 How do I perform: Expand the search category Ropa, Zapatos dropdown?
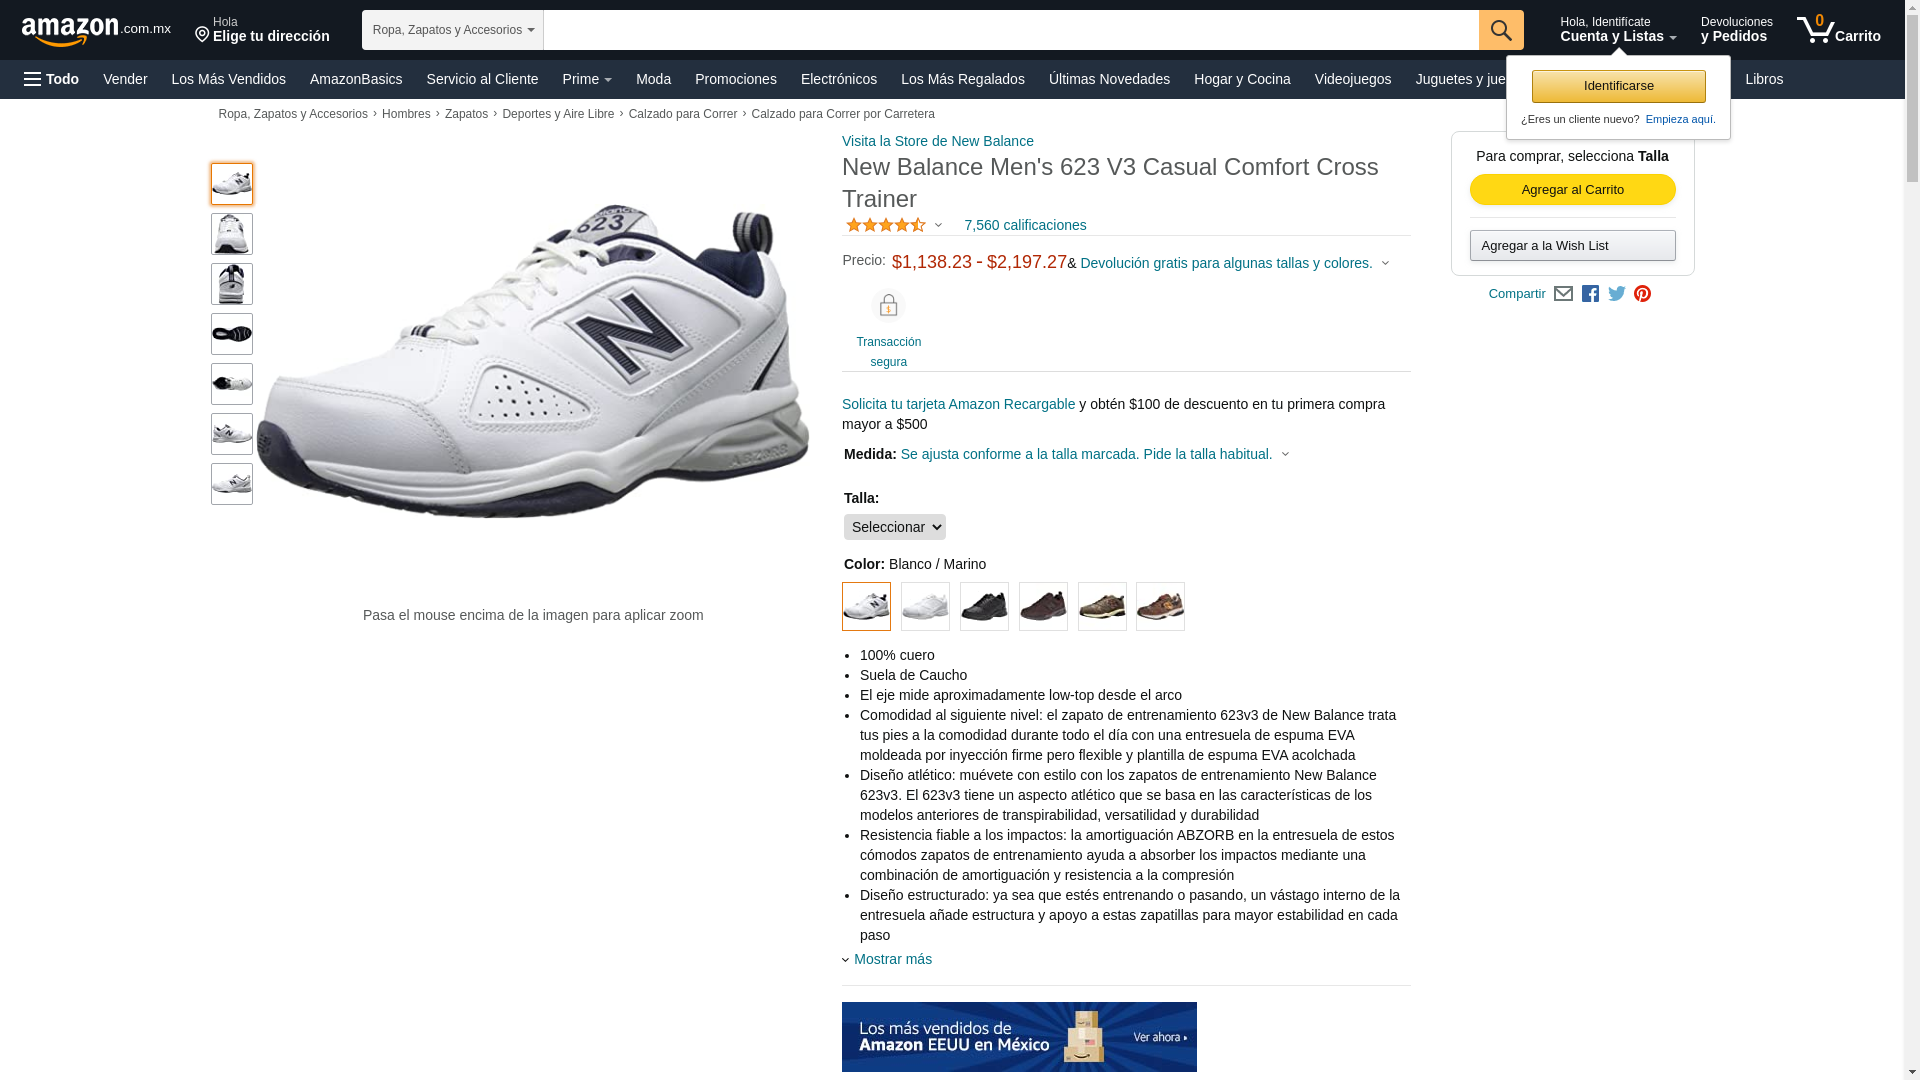tap(453, 30)
